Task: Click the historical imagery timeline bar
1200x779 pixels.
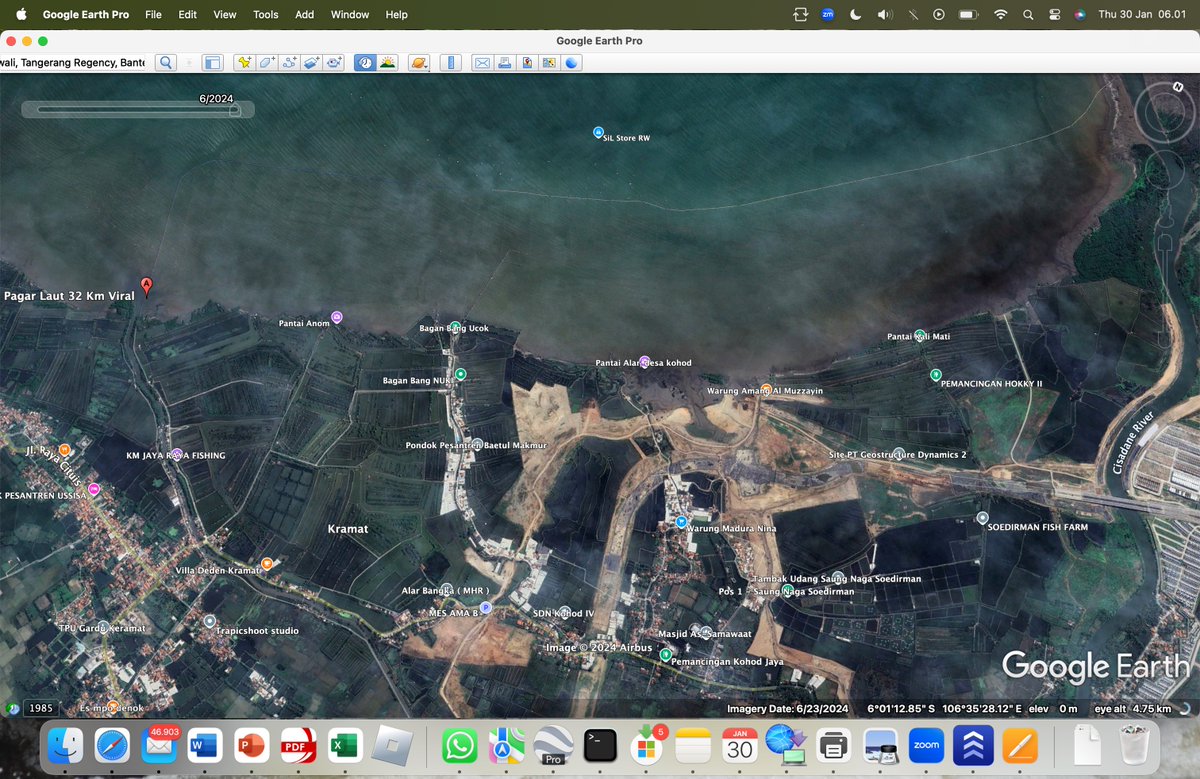Action: tap(138, 110)
